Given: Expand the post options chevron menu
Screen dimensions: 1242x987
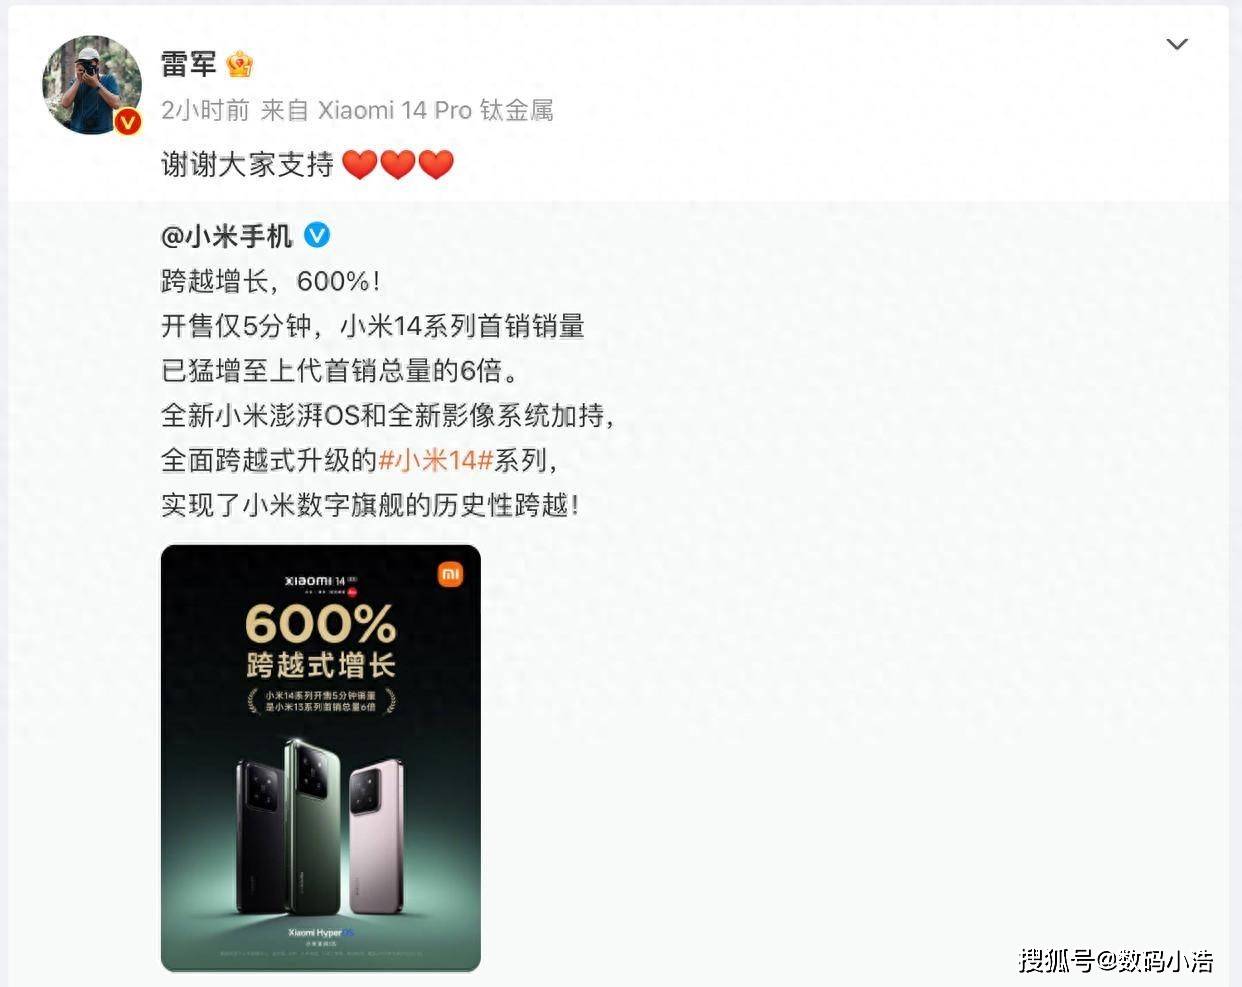Looking at the screenshot, I should 1177,44.
